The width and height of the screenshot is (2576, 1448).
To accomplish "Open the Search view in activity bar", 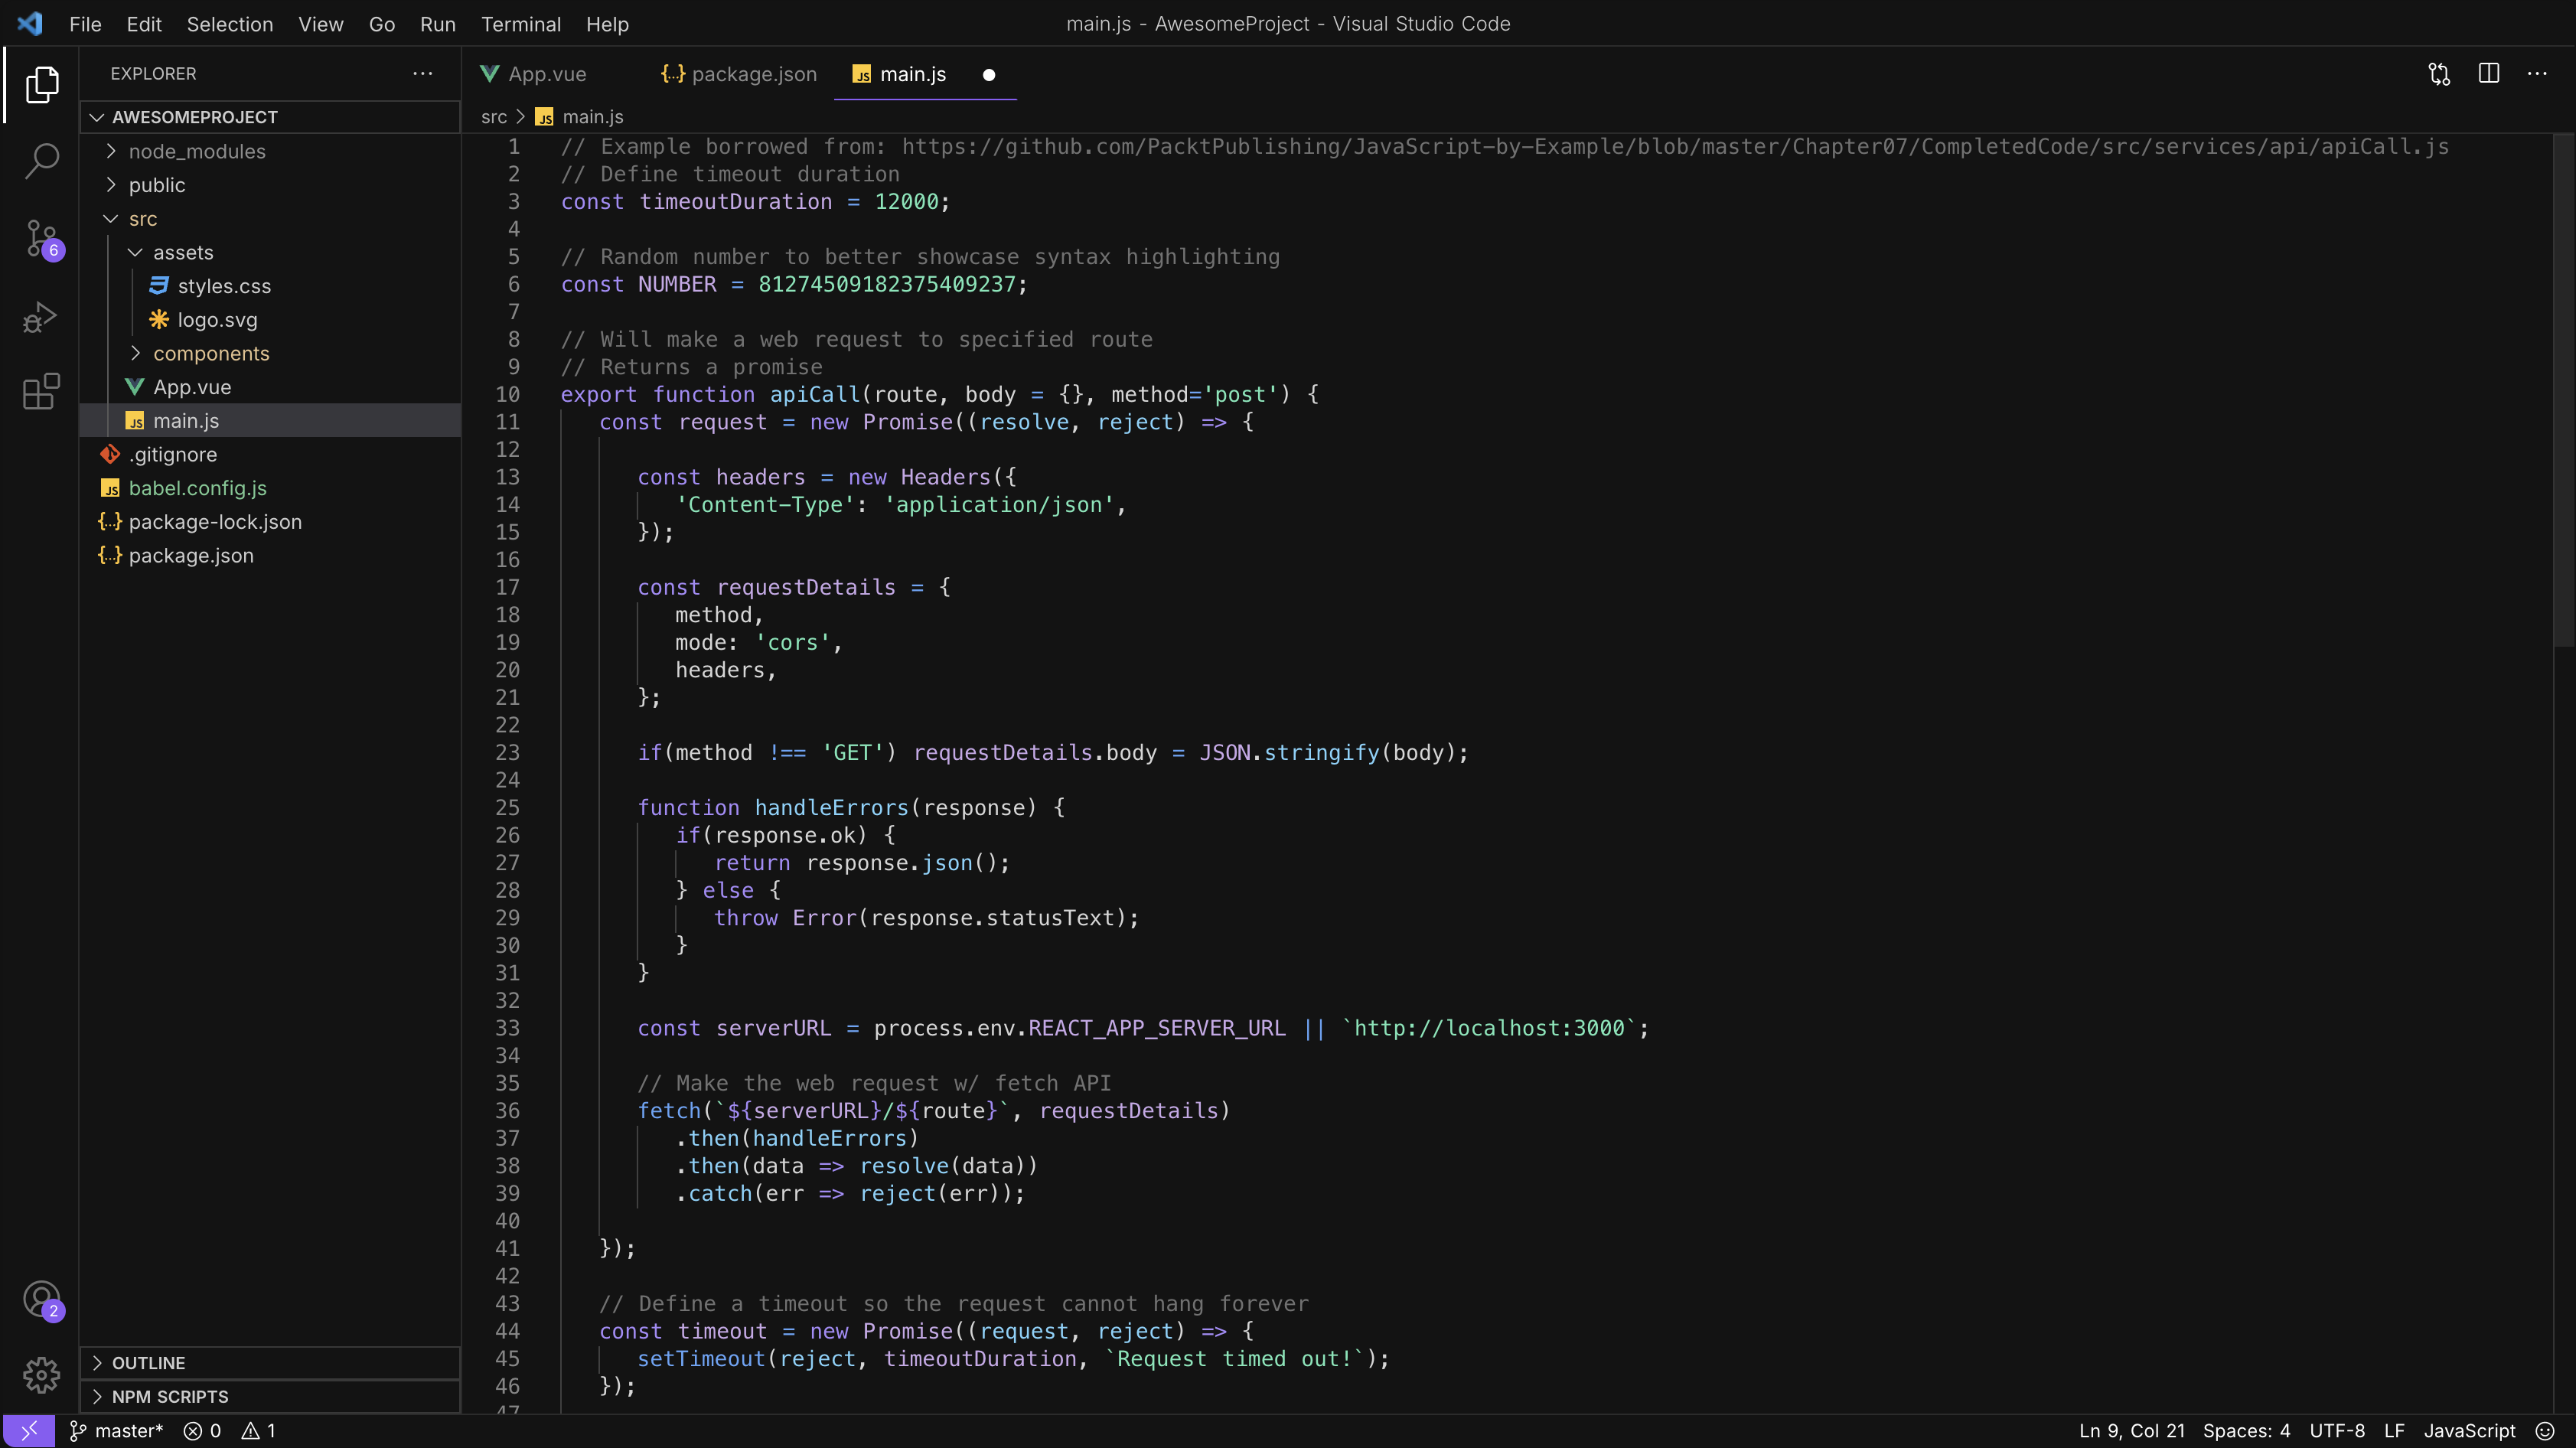I will tap(41, 160).
